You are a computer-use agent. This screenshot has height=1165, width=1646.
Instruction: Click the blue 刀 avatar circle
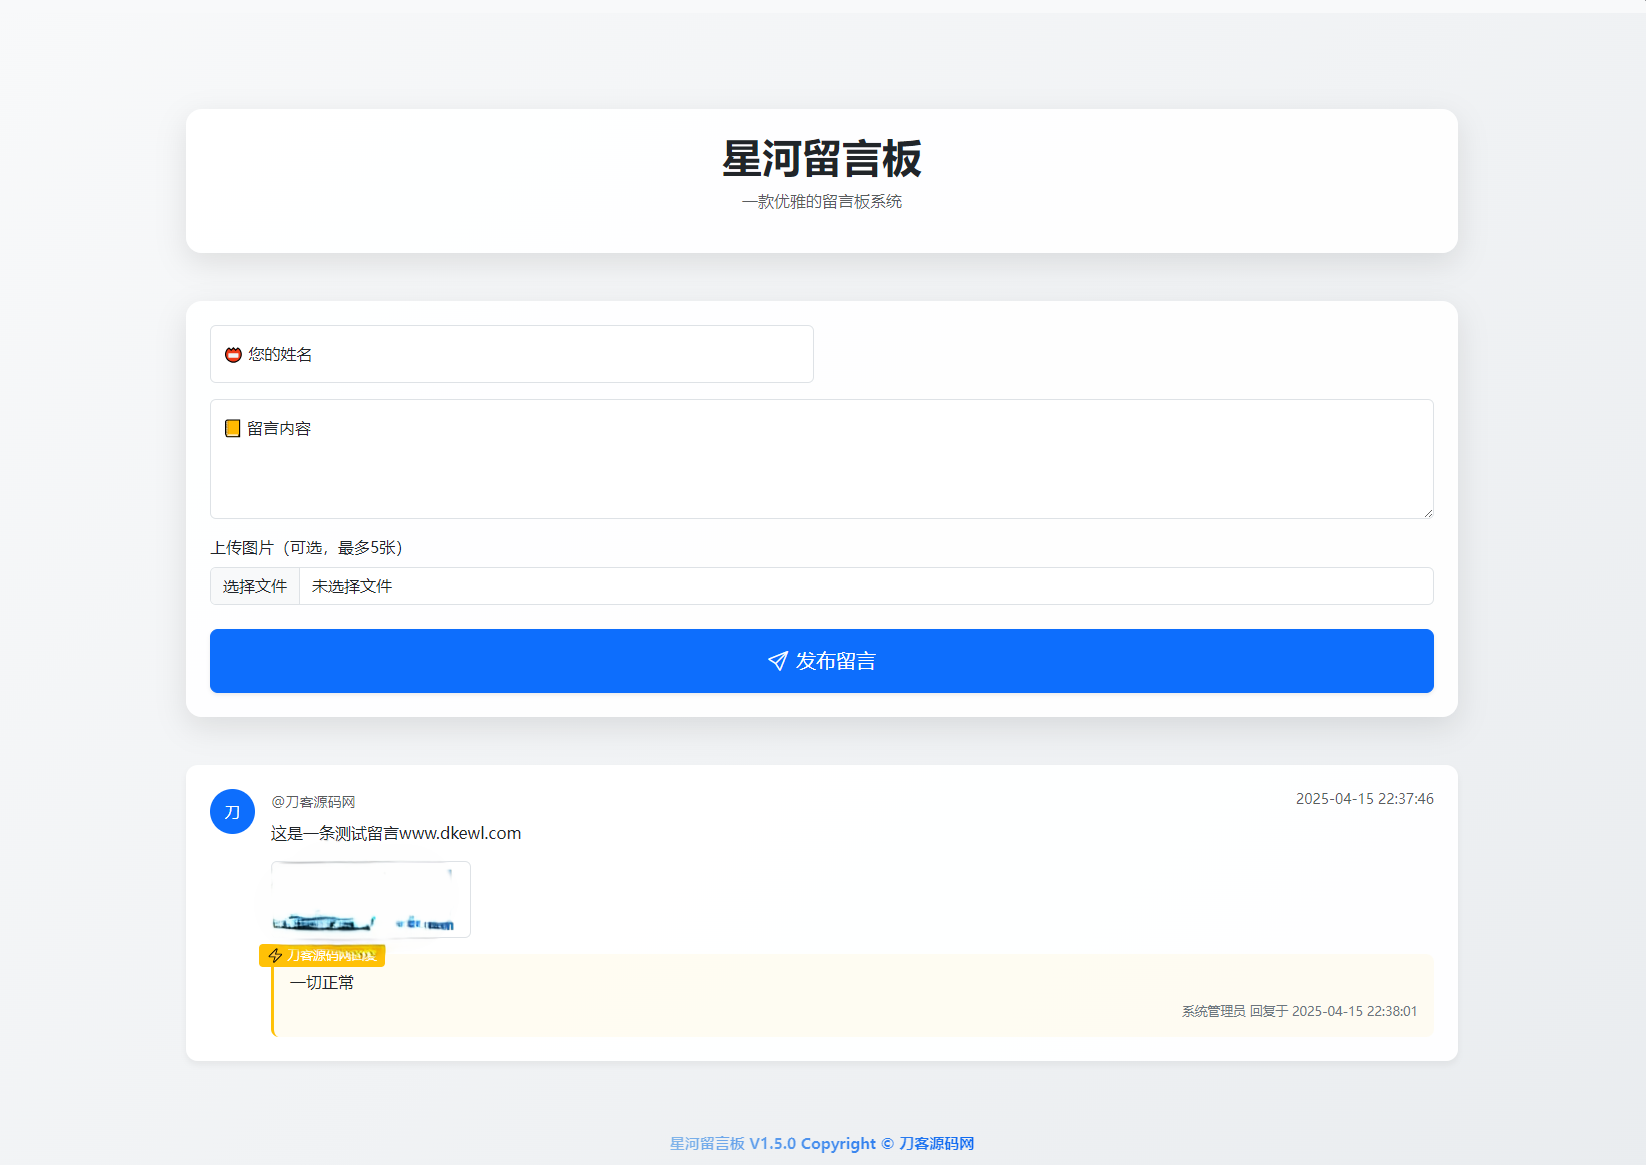(x=232, y=812)
